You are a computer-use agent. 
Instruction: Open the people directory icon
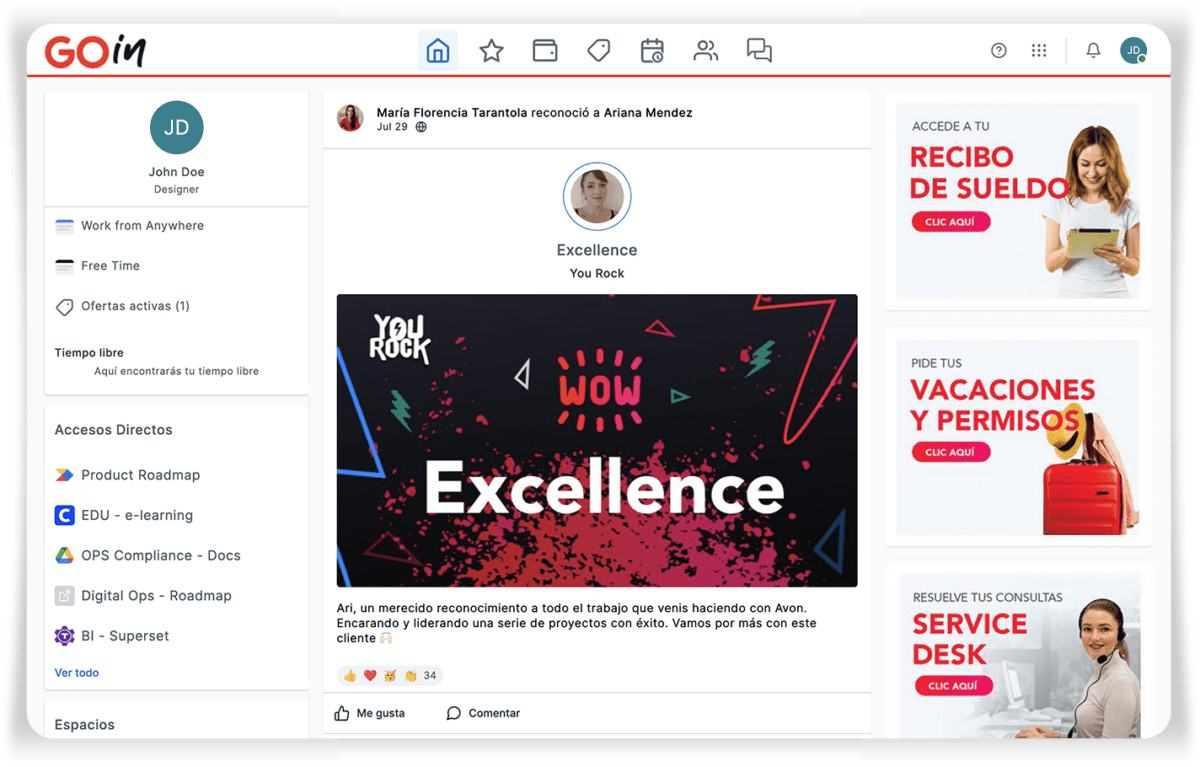[x=706, y=51]
